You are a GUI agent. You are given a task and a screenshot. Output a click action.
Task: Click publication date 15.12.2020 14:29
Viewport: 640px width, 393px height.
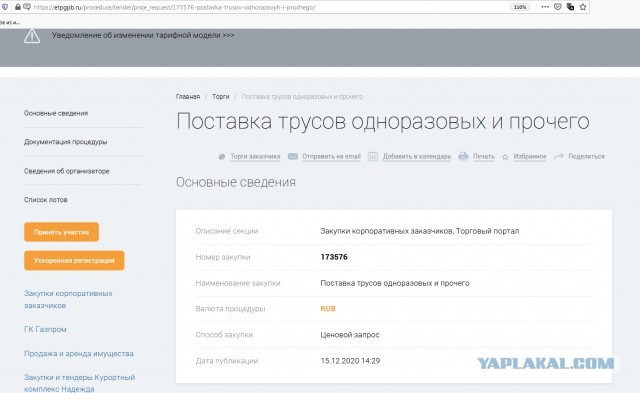(350, 361)
